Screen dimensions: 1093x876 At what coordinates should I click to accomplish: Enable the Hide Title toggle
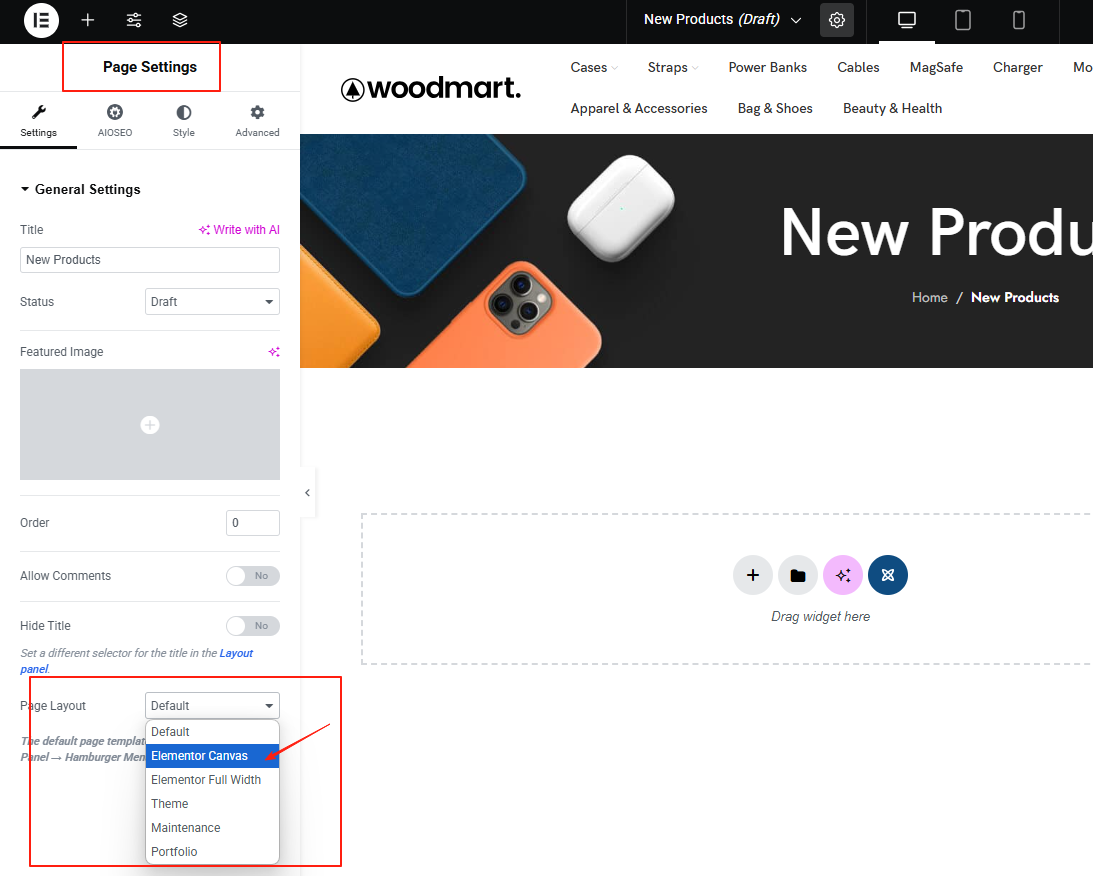[253, 625]
